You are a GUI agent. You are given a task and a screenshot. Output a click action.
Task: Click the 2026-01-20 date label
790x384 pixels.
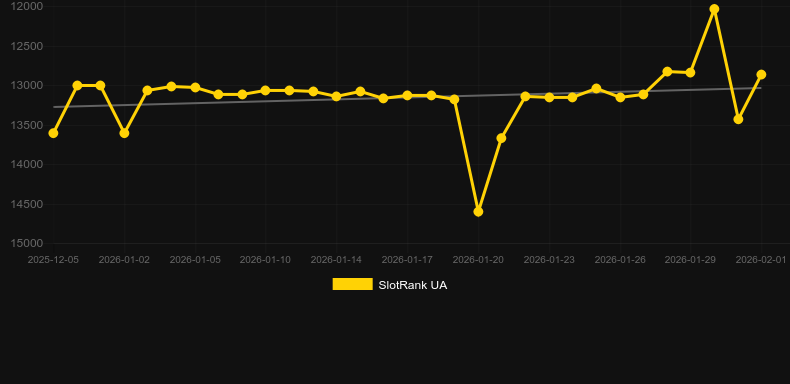tap(478, 260)
